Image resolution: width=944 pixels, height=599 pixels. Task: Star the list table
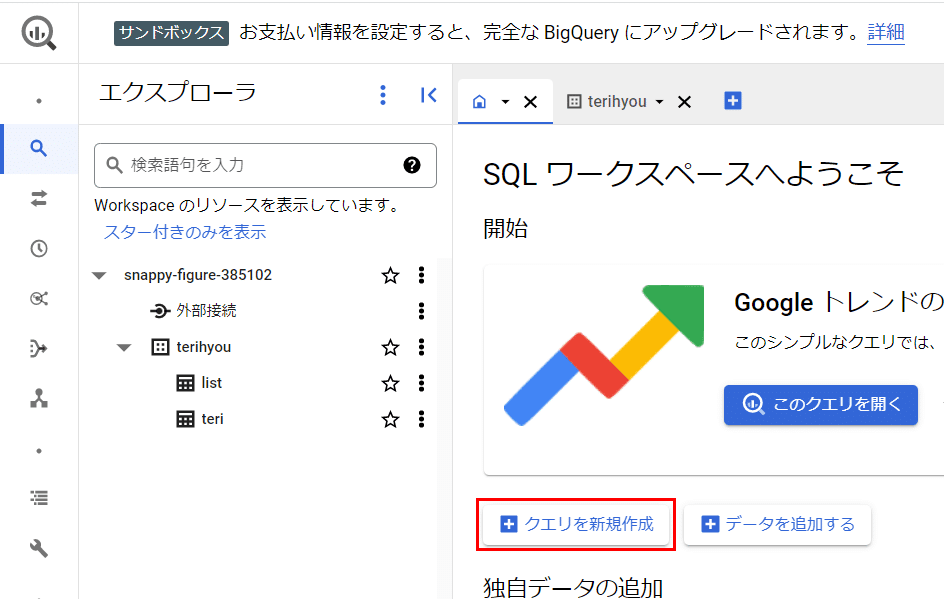390,383
